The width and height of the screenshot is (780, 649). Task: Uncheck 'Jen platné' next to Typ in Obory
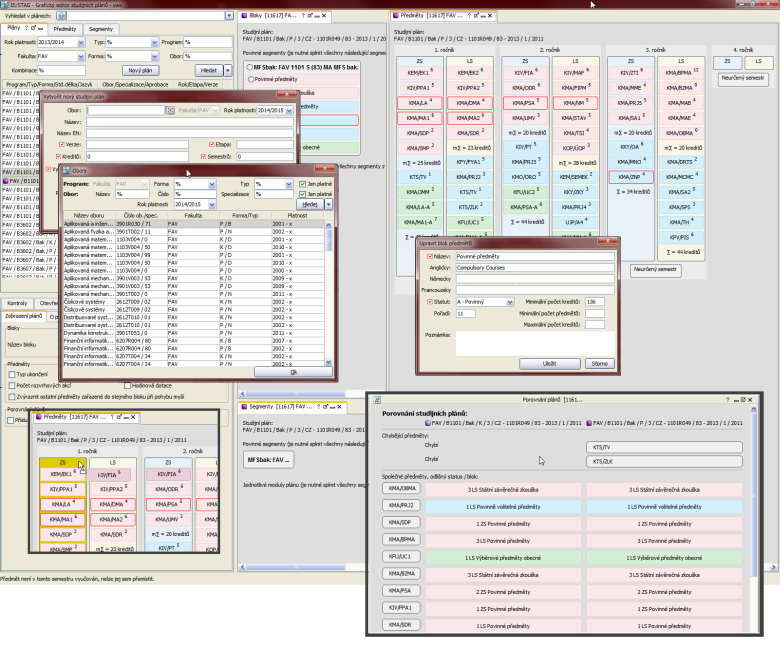pos(302,184)
